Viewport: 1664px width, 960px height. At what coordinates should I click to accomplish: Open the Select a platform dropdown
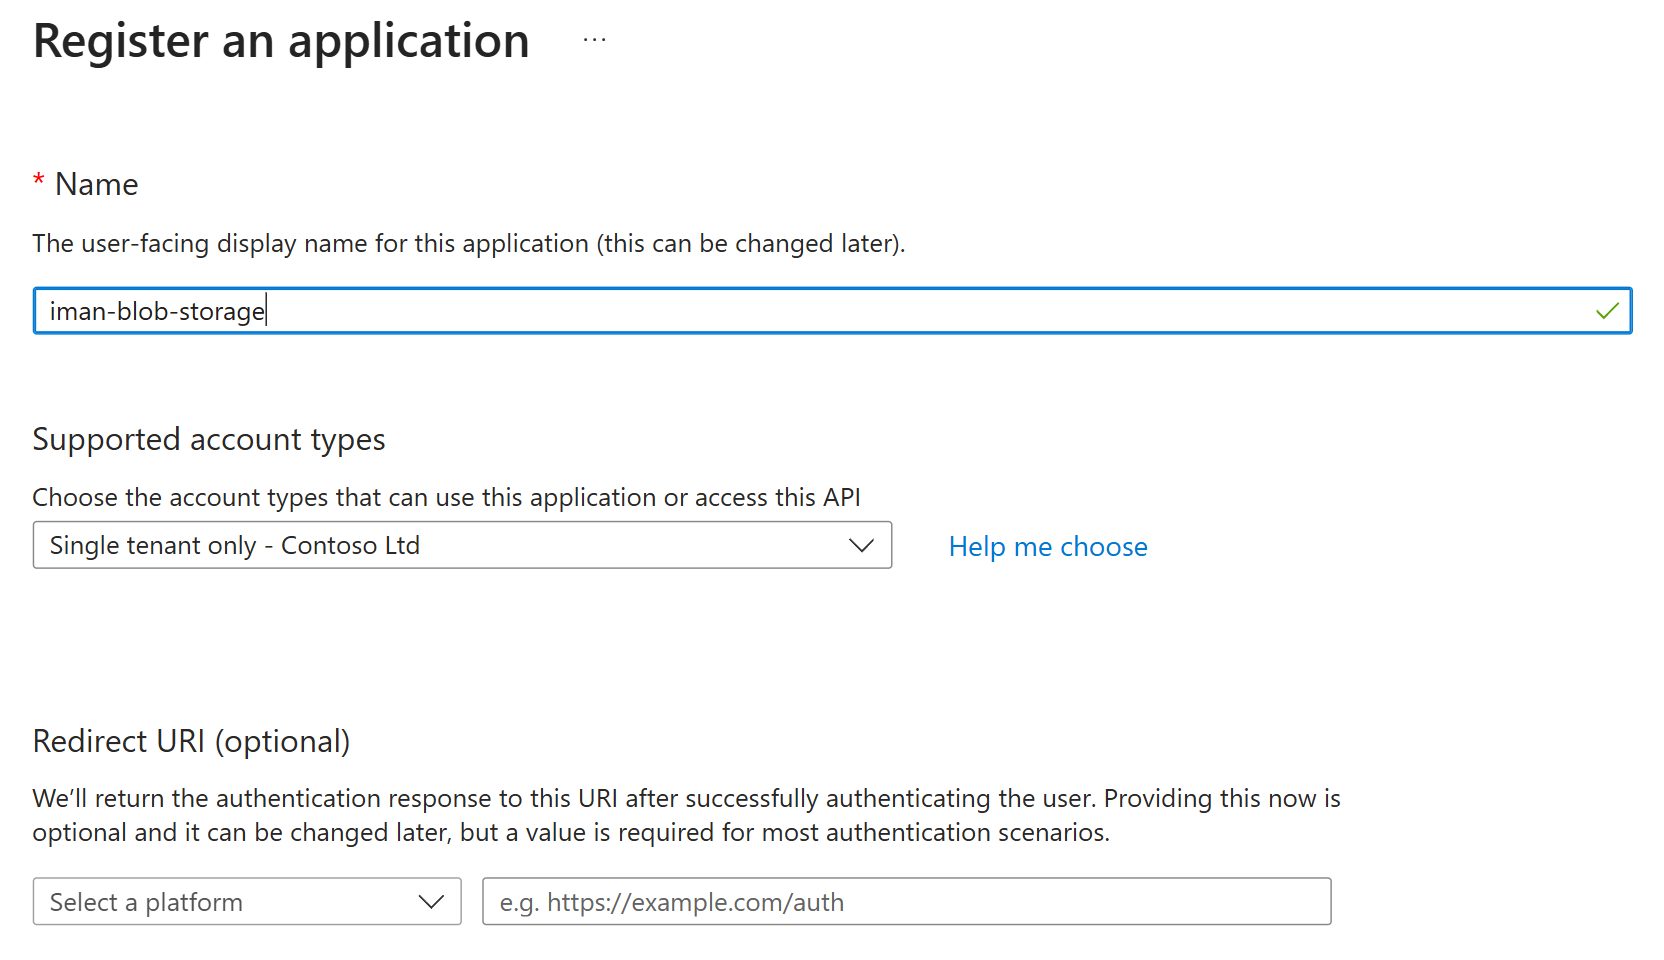tap(247, 902)
